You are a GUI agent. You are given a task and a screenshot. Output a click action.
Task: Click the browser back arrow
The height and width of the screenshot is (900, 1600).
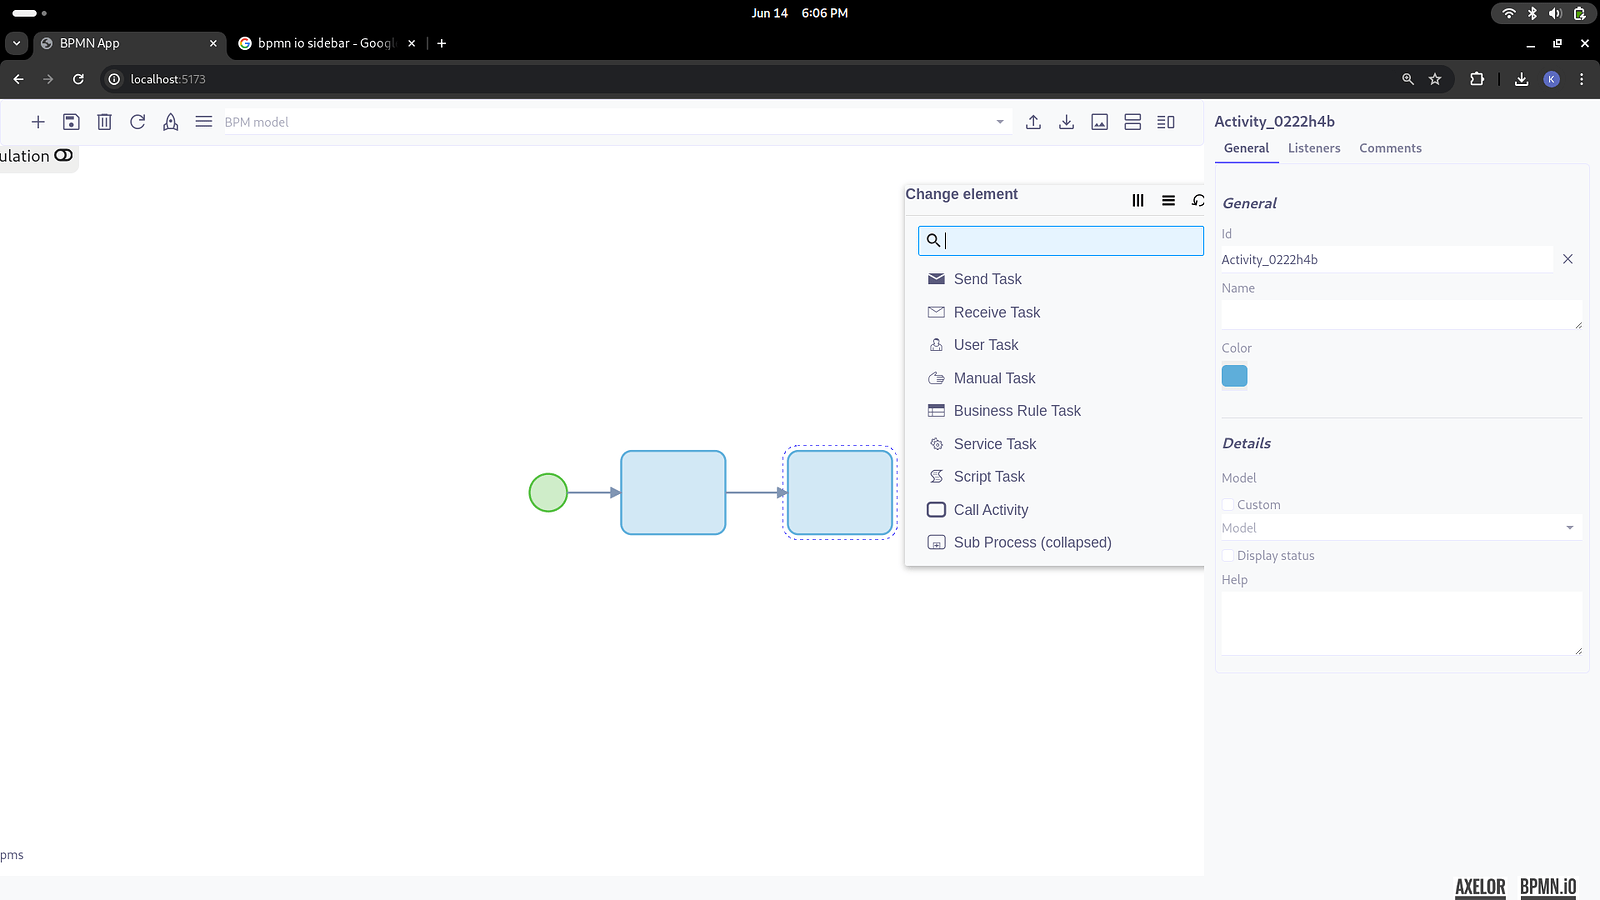[x=18, y=79]
